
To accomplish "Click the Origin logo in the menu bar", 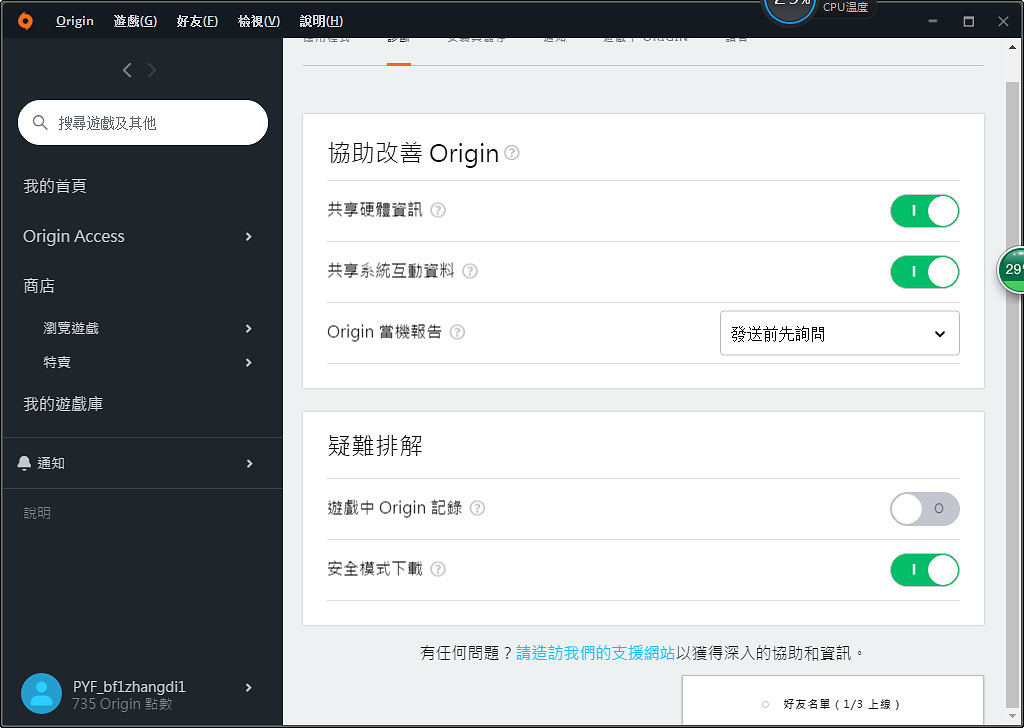I will pyautogui.click(x=24, y=19).
